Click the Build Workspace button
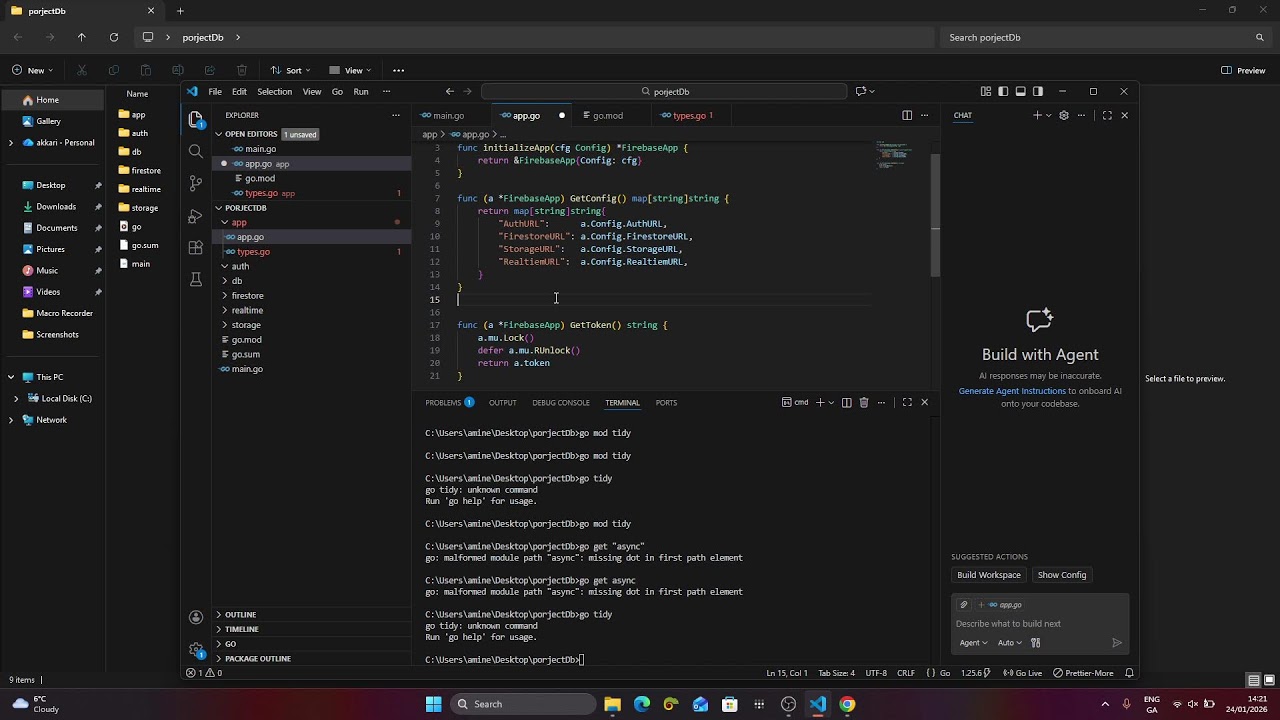Screen dimensions: 1280x720 tap(989, 575)
